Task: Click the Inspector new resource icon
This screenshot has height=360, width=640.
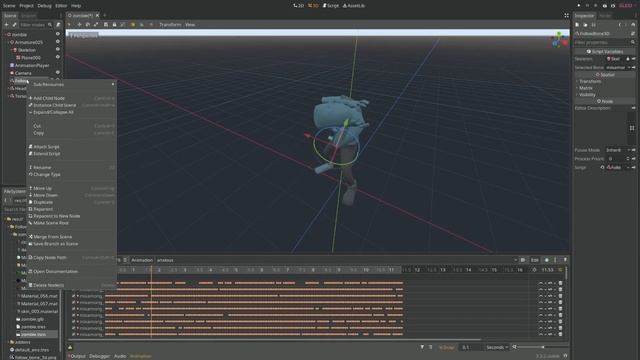Action: pos(577,25)
